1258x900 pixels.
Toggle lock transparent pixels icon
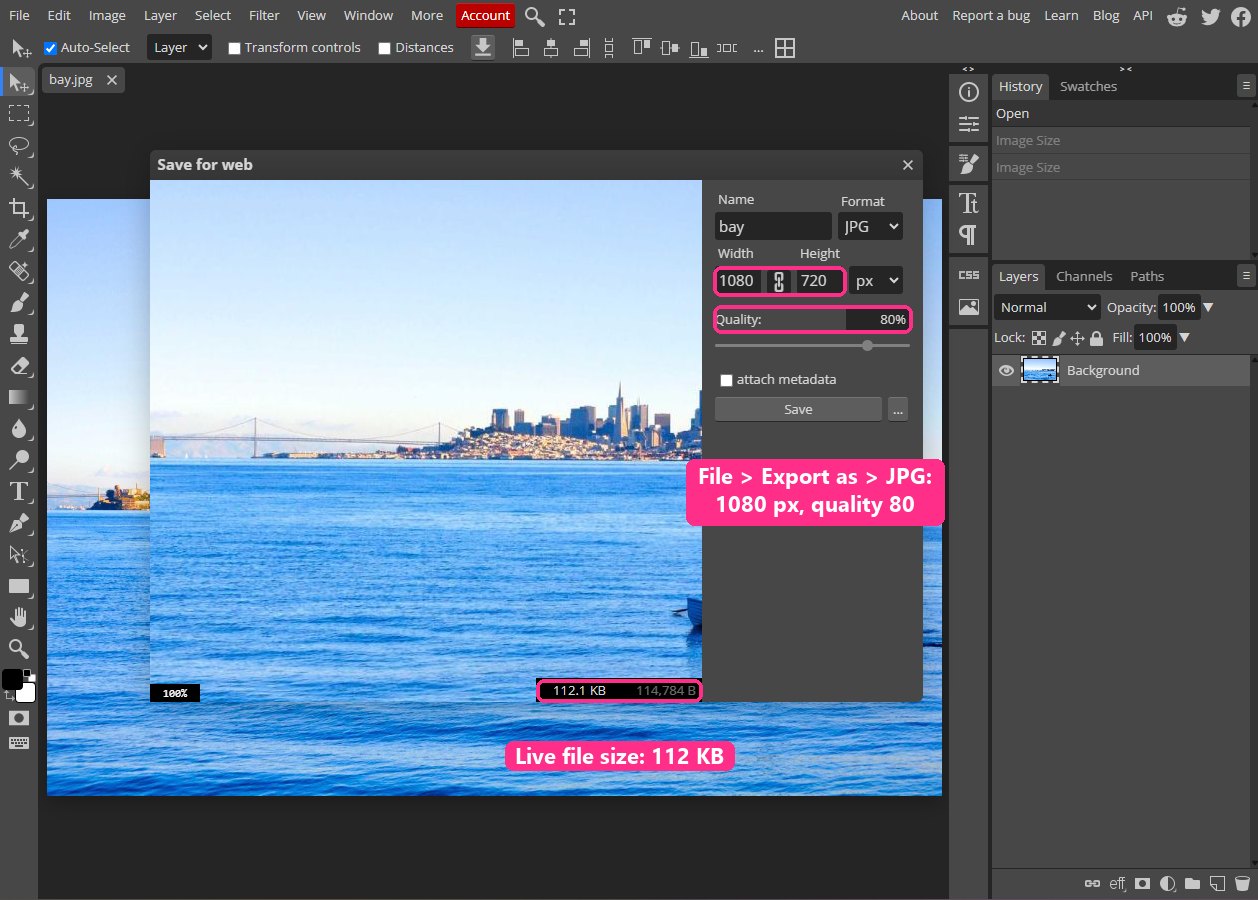point(1039,338)
